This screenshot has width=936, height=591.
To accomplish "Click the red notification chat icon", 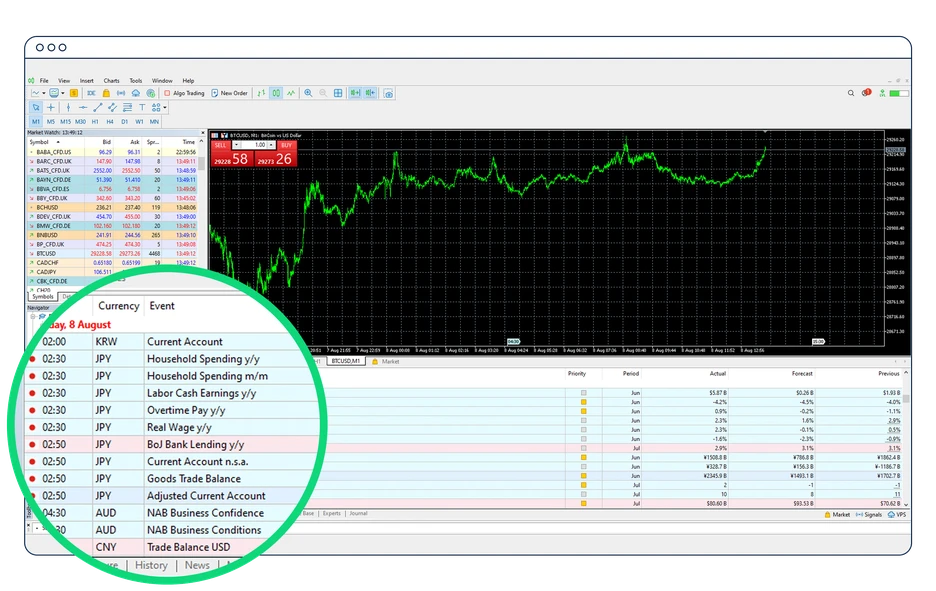I will [866, 93].
